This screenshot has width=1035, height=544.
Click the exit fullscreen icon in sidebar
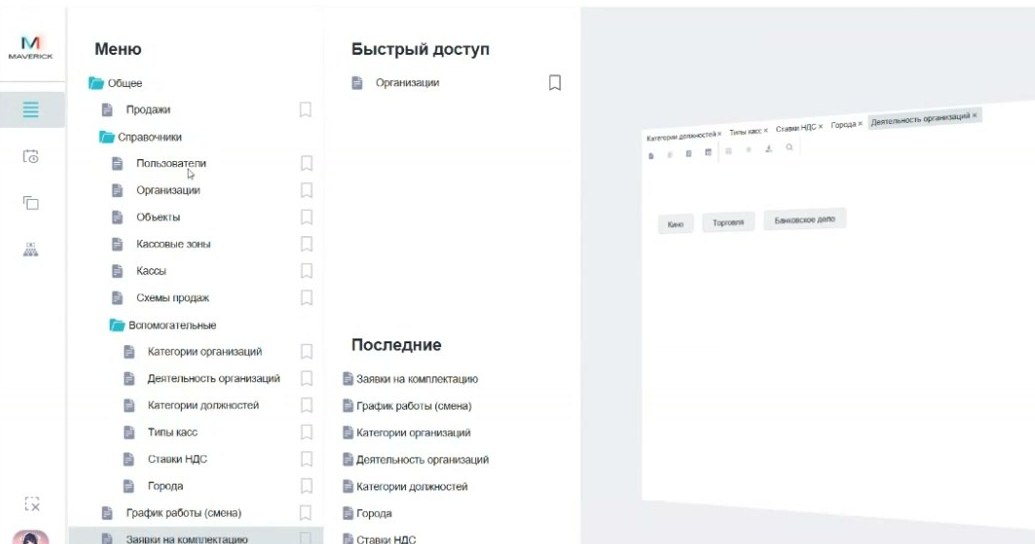(32, 504)
